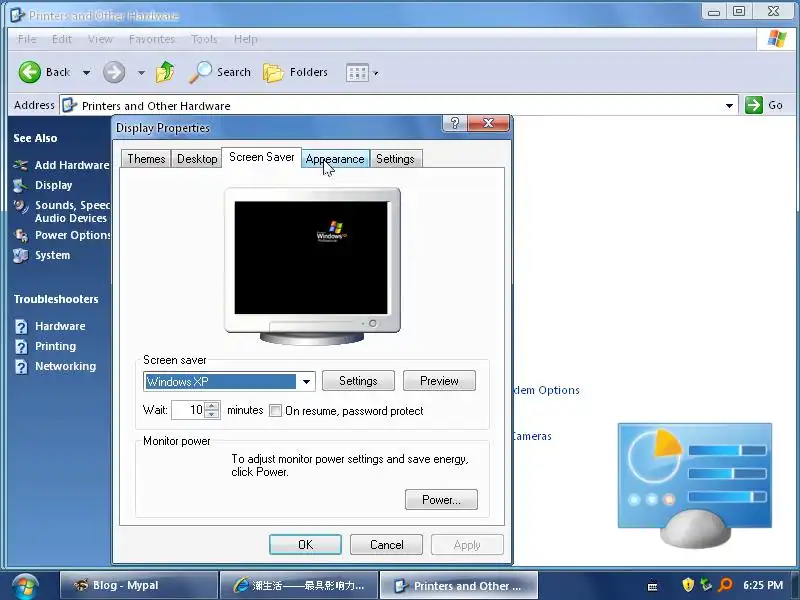Click the green Go arrow icon
This screenshot has width=800, height=600.
754,105
